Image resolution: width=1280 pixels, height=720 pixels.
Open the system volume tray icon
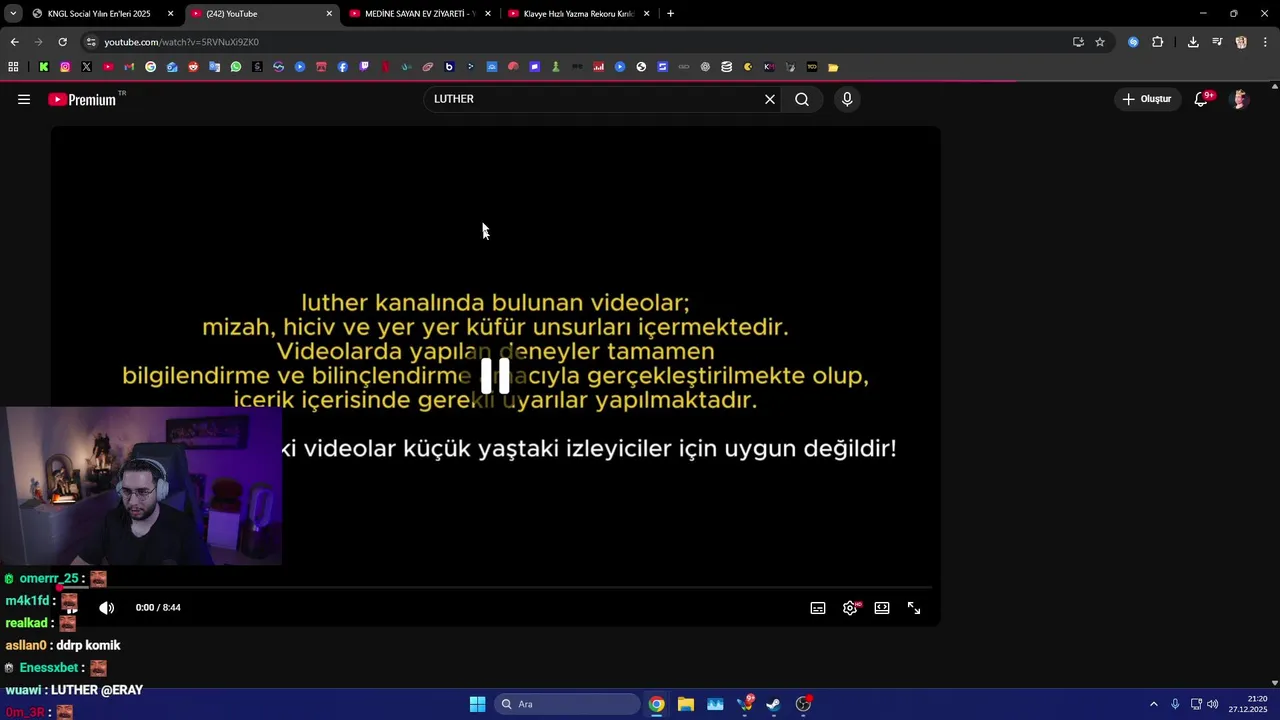click(x=1213, y=704)
